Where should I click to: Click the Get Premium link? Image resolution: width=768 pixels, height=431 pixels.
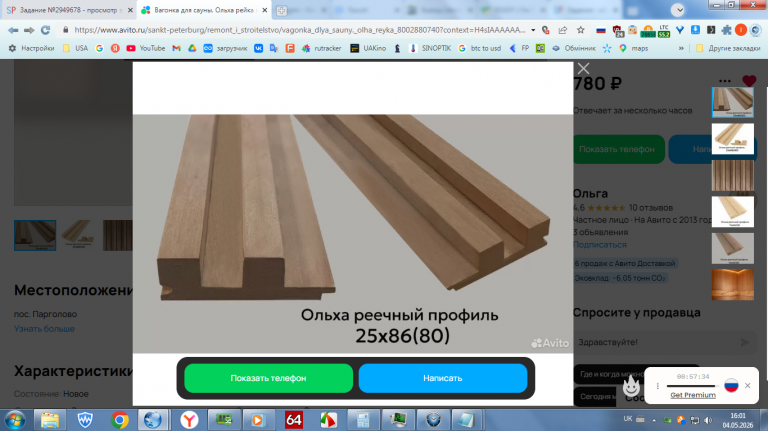(693, 395)
